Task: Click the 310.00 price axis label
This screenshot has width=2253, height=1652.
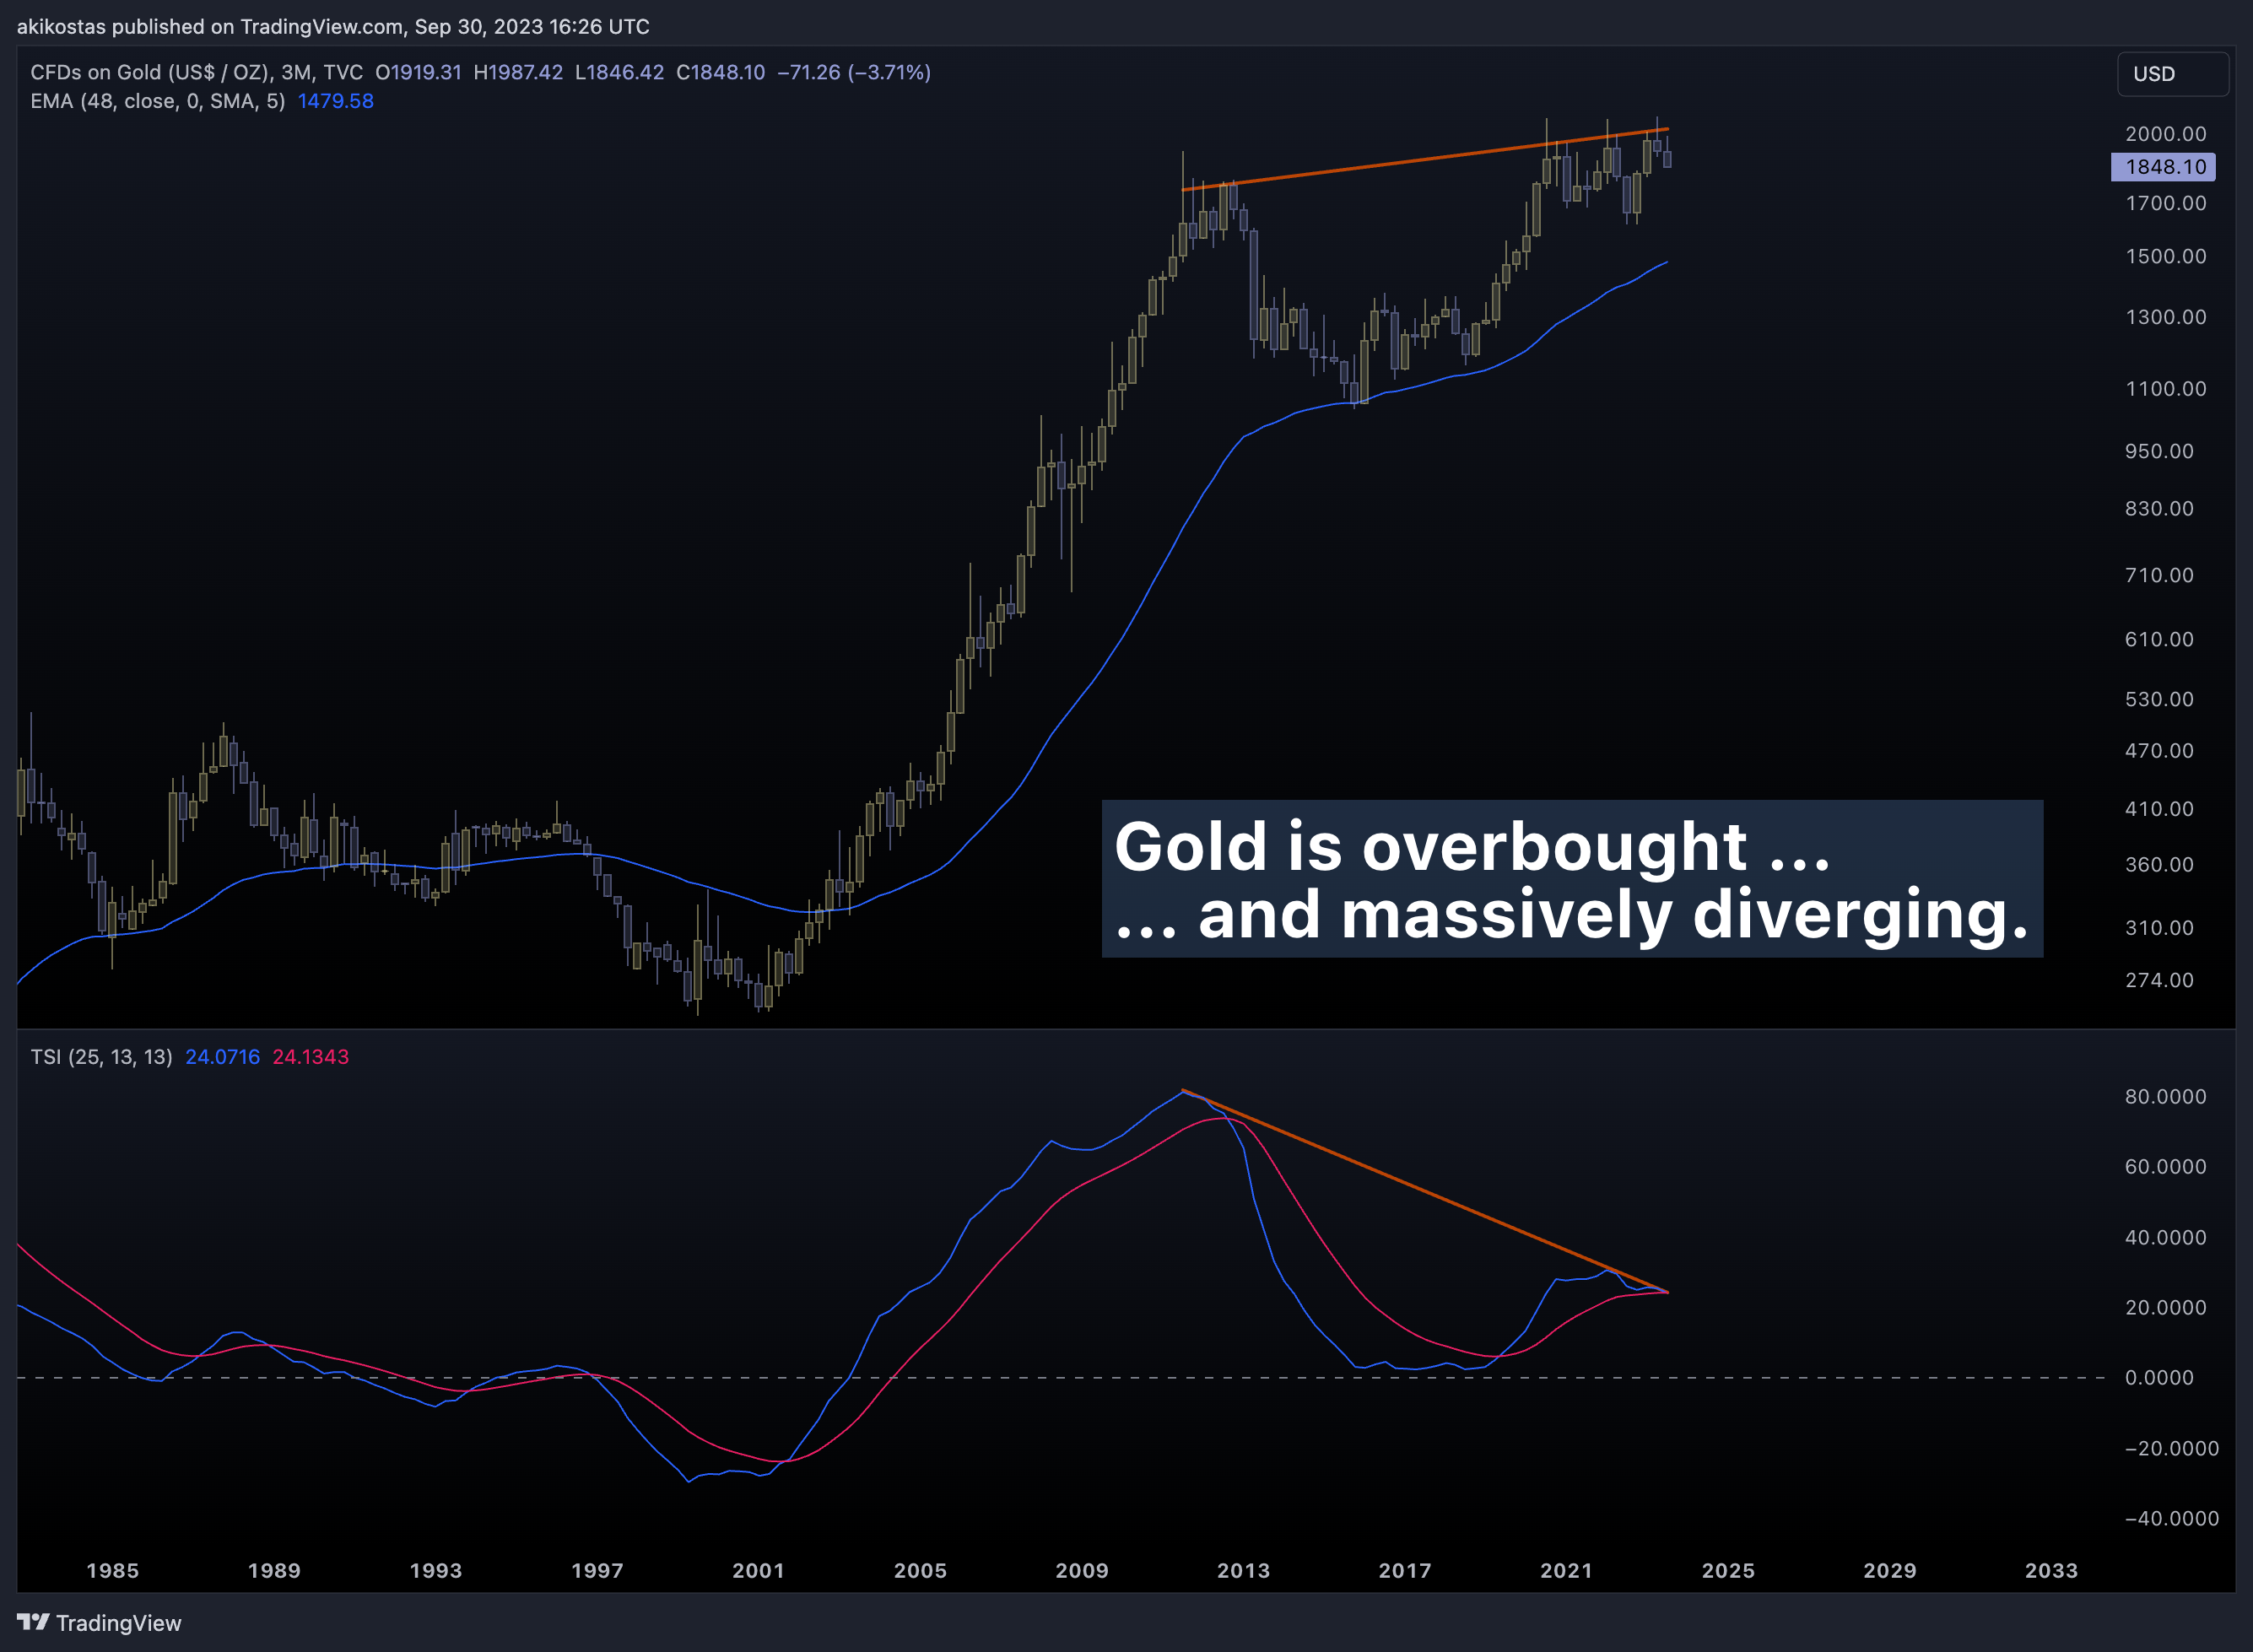Action: point(2159,928)
